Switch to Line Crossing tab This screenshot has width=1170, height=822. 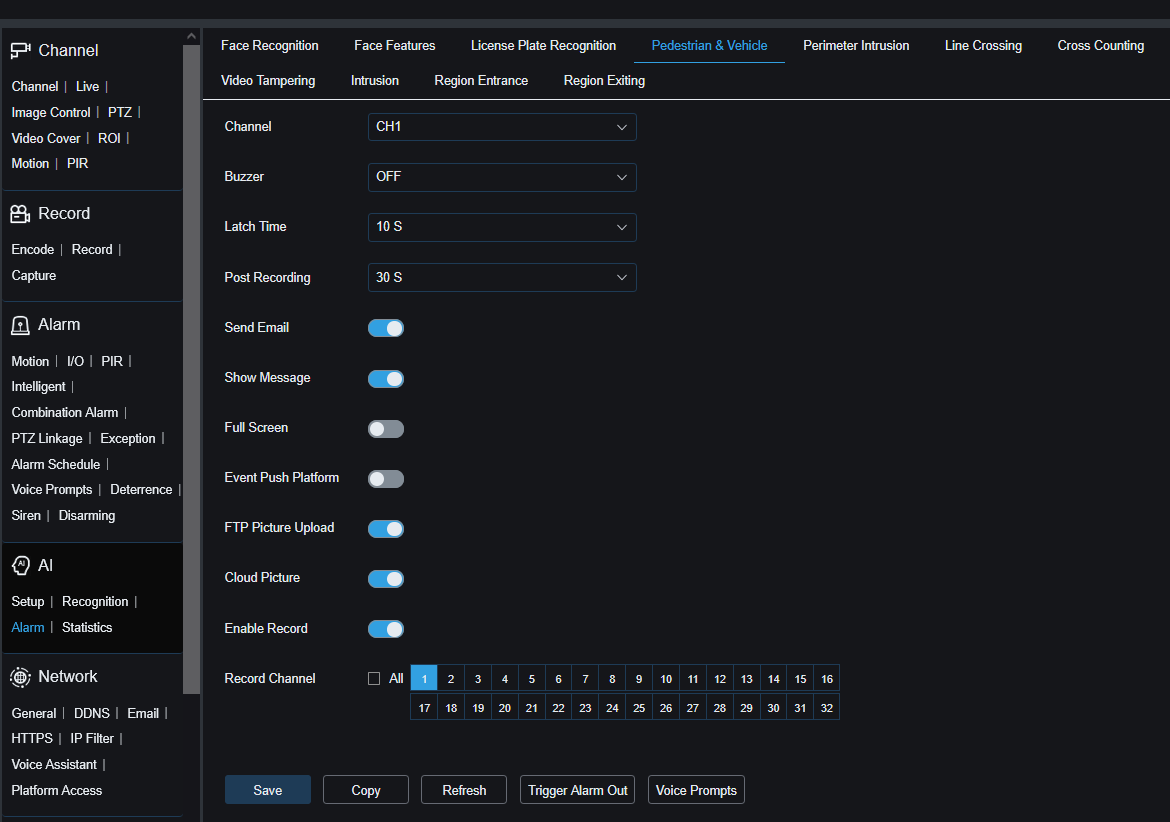[983, 46]
